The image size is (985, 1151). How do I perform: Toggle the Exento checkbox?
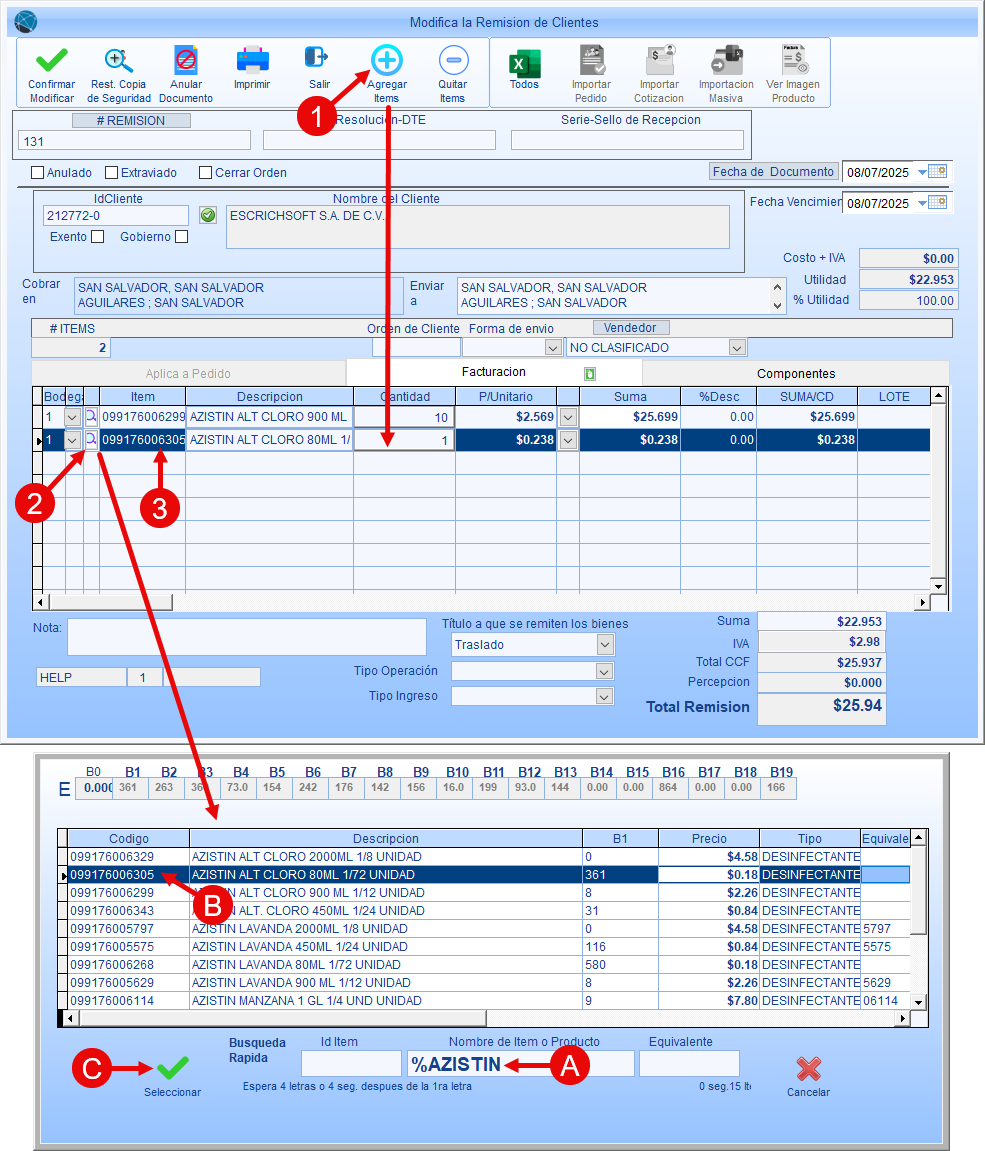[x=98, y=236]
